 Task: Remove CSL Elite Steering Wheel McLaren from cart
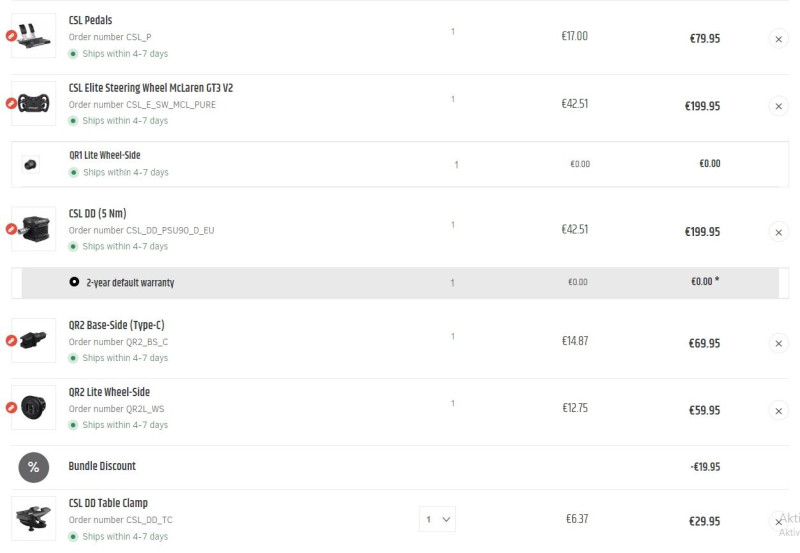779,106
